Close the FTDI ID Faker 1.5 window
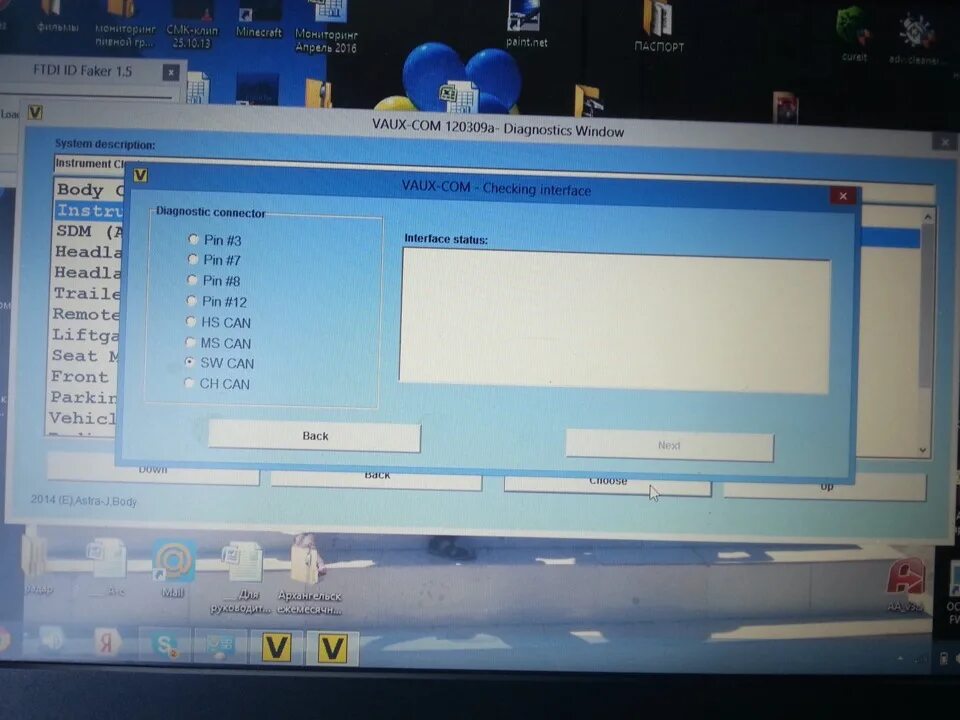This screenshot has height=720, width=960. (171, 73)
